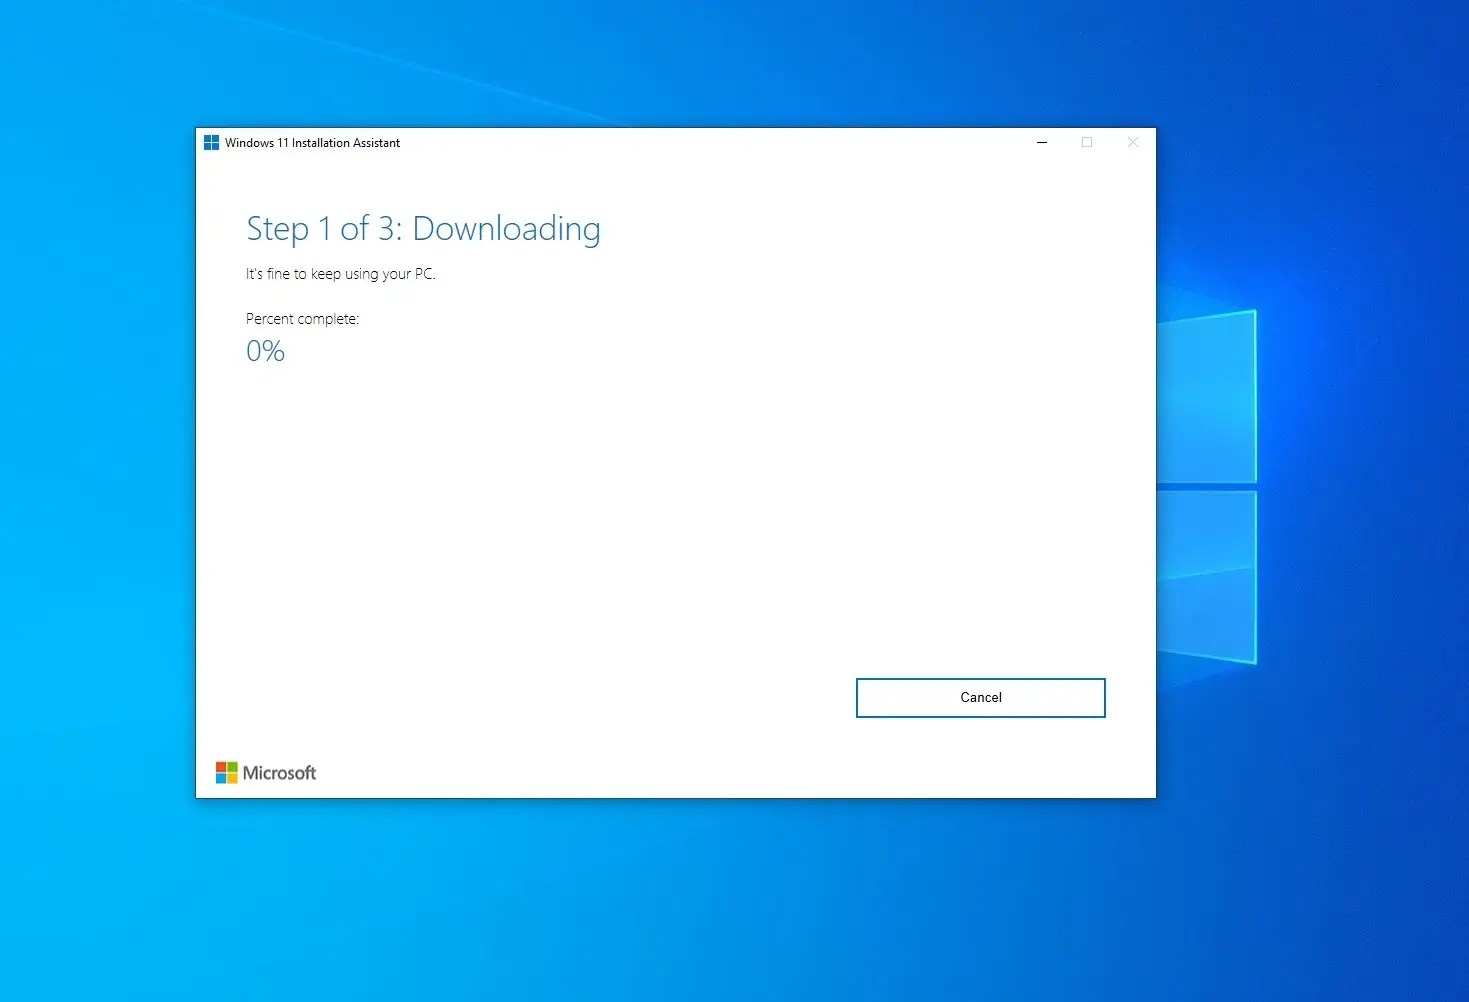Viewport: 1469px width, 1002px height.
Task: Click the red square in the Microsoft logo
Action: [x=220, y=765]
